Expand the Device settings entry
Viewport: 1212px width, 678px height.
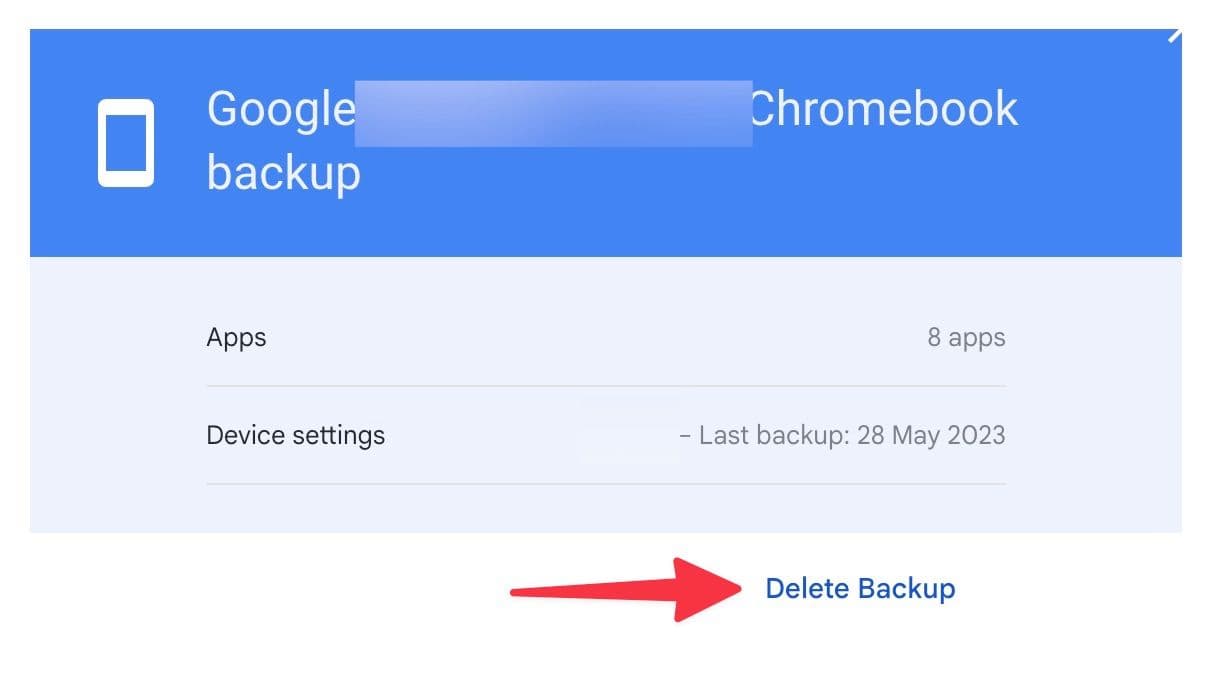(x=297, y=435)
